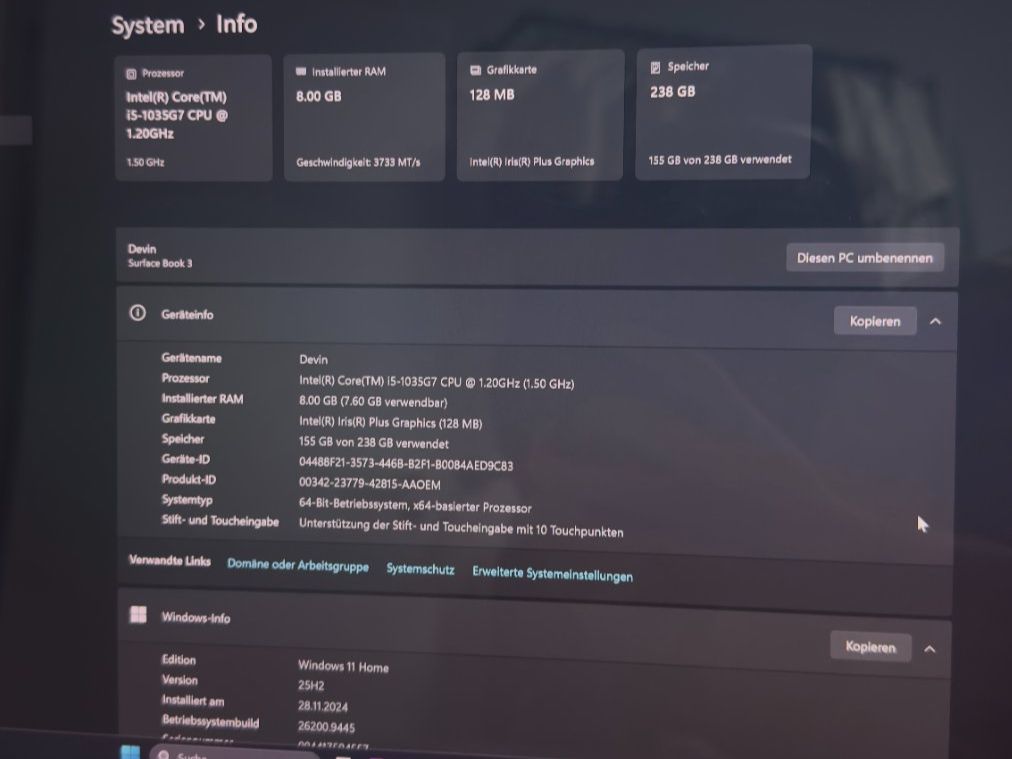This screenshot has width=1012, height=759.
Task: Copy Windows info with the Windows-Info Kopieren button
Action: coord(871,647)
